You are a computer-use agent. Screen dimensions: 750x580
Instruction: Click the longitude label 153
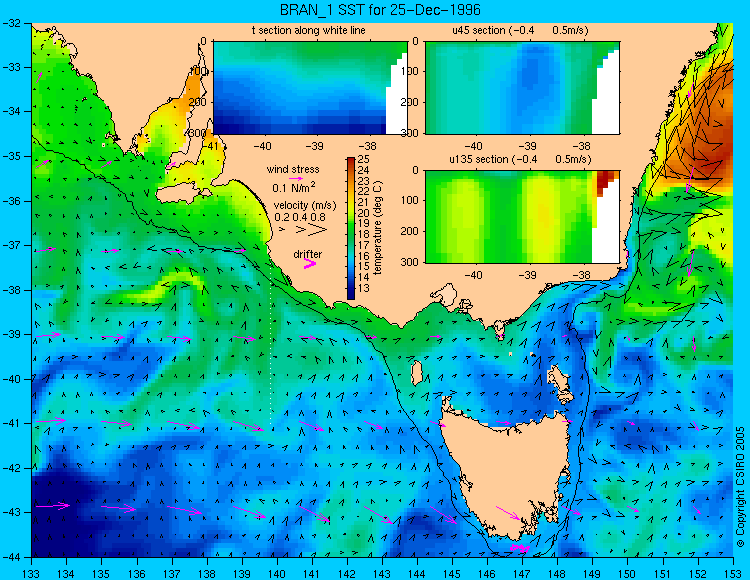(x=733, y=573)
